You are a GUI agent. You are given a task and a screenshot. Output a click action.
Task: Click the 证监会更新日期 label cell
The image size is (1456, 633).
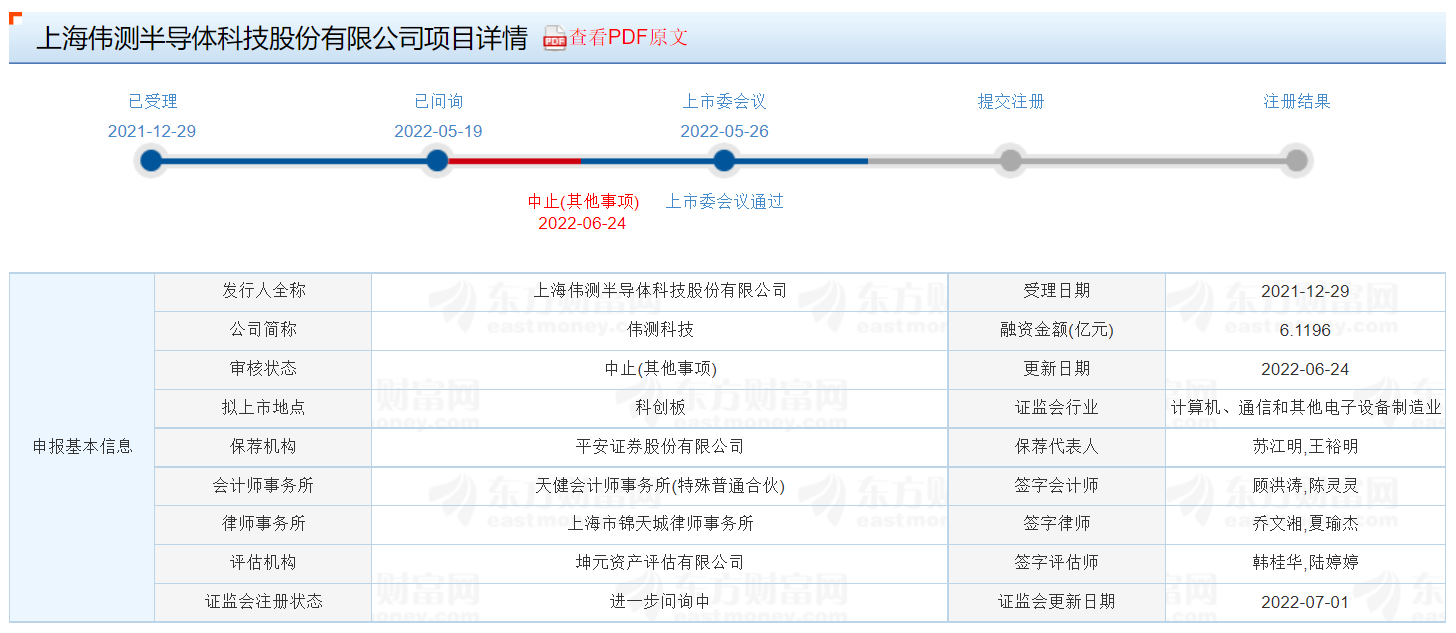[1057, 602]
